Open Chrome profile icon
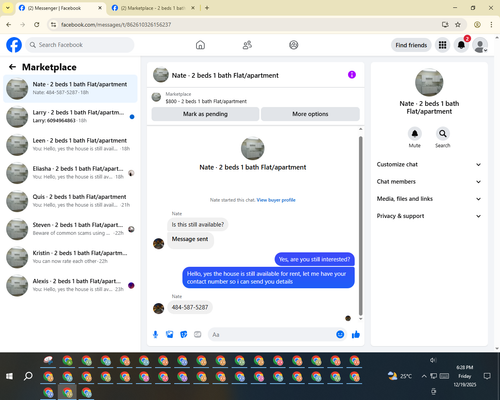Viewport: 500px width, 400px height. (477, 24)
